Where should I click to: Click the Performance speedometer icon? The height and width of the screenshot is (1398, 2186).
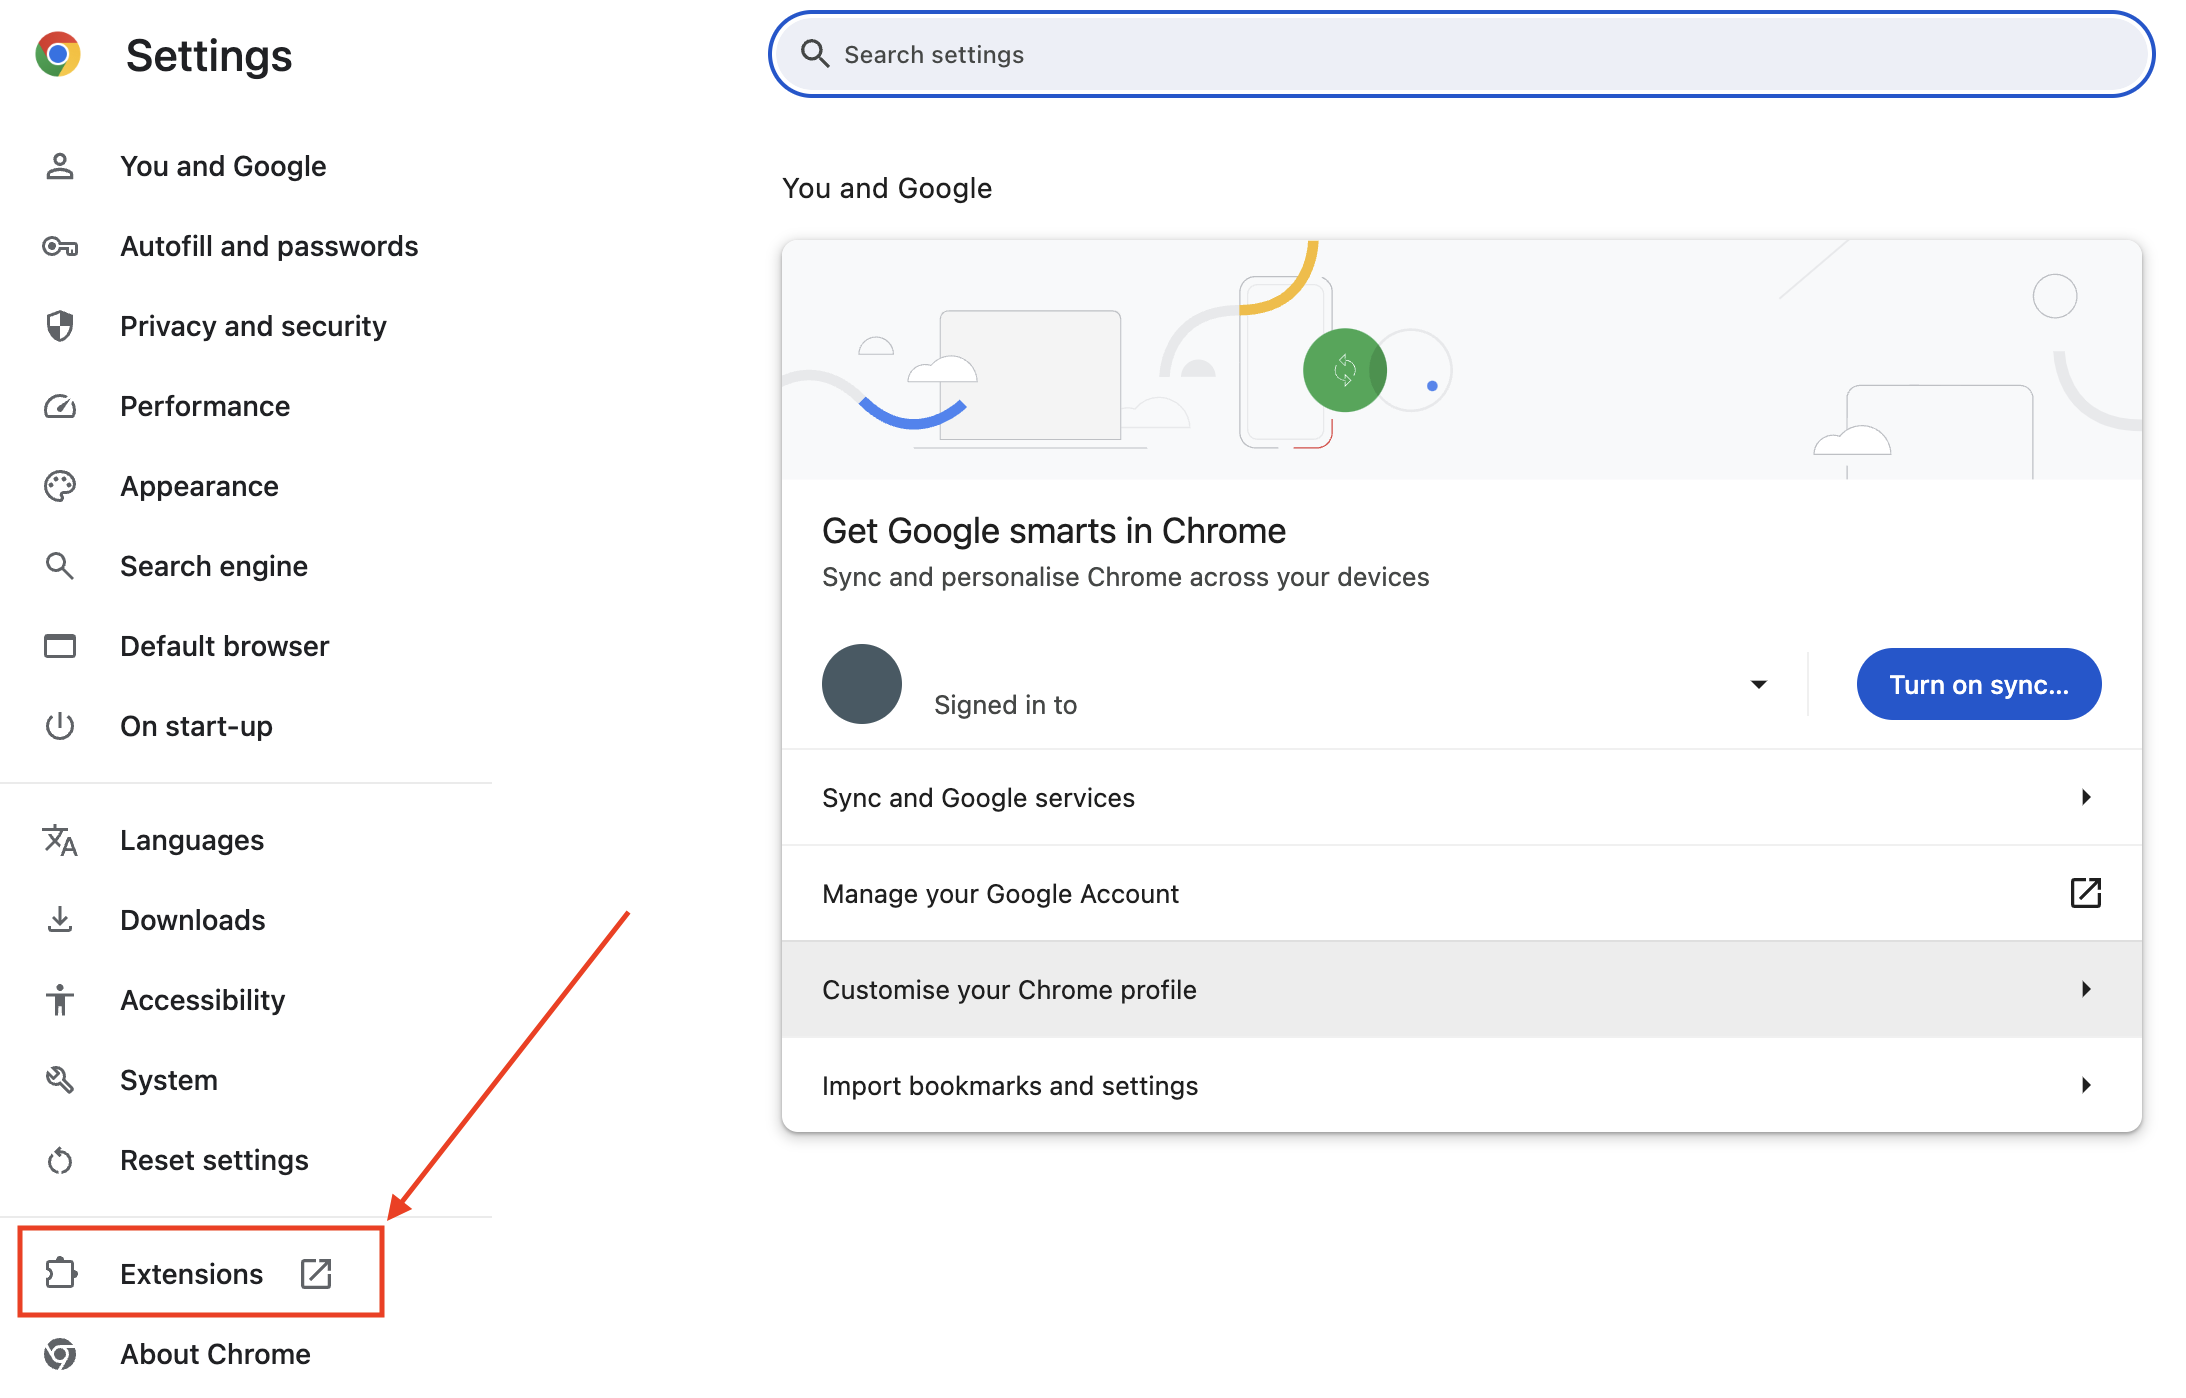click(x=60, y=406)
